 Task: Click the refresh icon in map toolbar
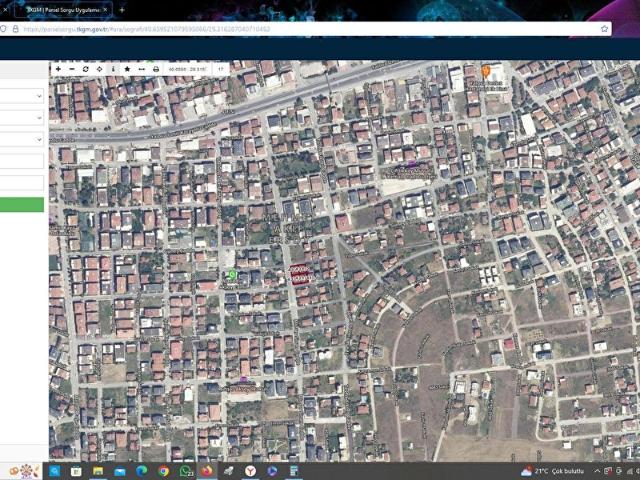pyautogui.click(x=85, y=69)
